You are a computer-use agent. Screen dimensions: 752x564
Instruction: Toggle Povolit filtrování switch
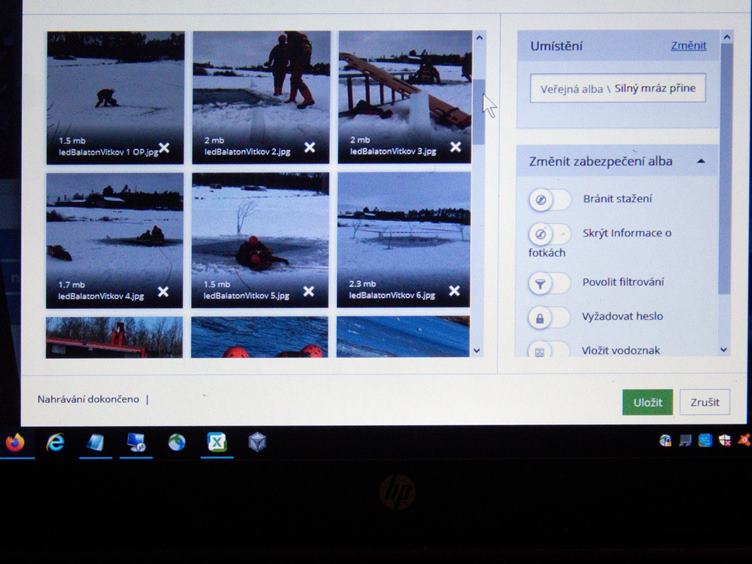[549, 283]
